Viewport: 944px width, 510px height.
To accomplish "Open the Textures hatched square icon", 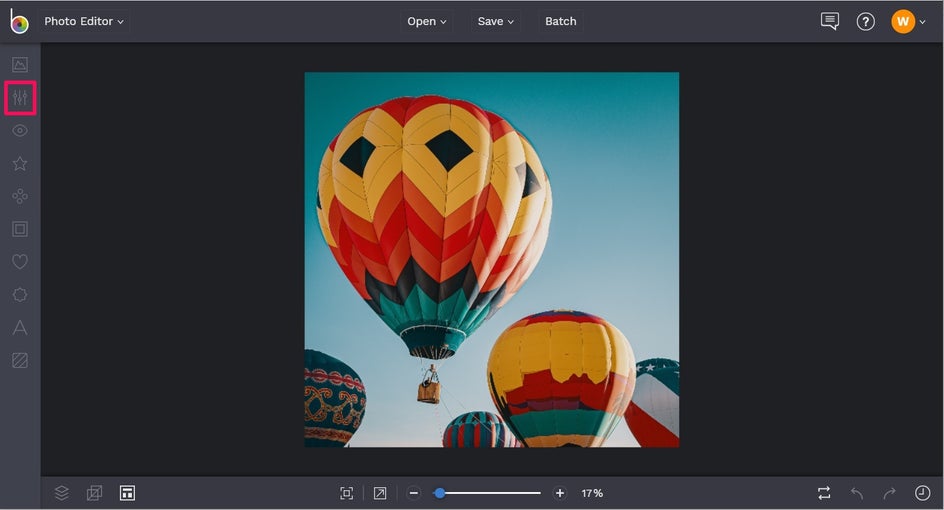I will click(20, 360).
